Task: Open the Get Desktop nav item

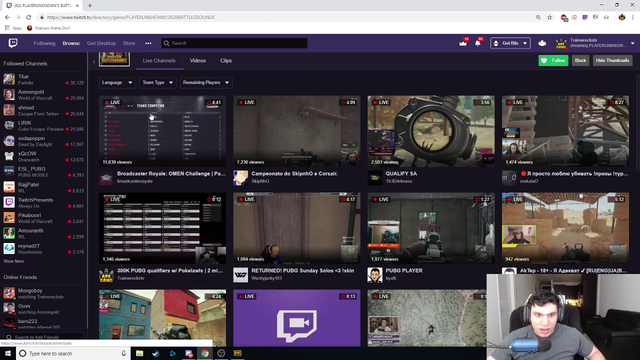Action: (x=101, y=43)
